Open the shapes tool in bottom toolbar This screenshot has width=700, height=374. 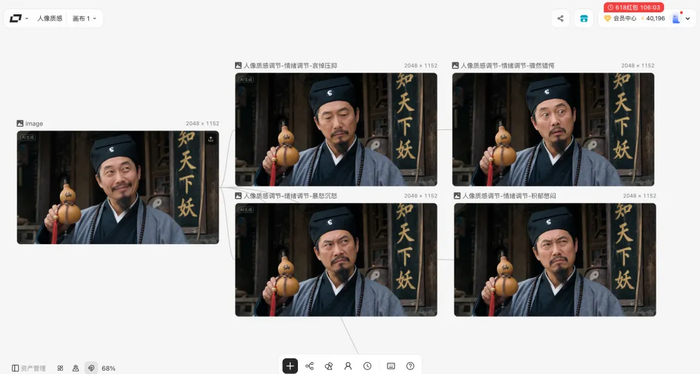329,366
